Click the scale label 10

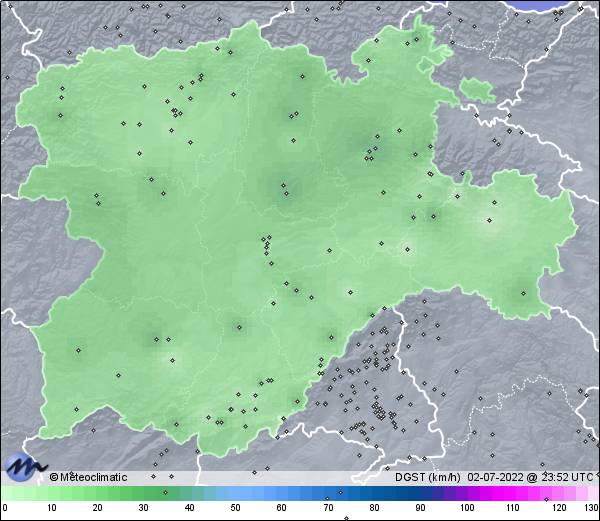[52, 508]
